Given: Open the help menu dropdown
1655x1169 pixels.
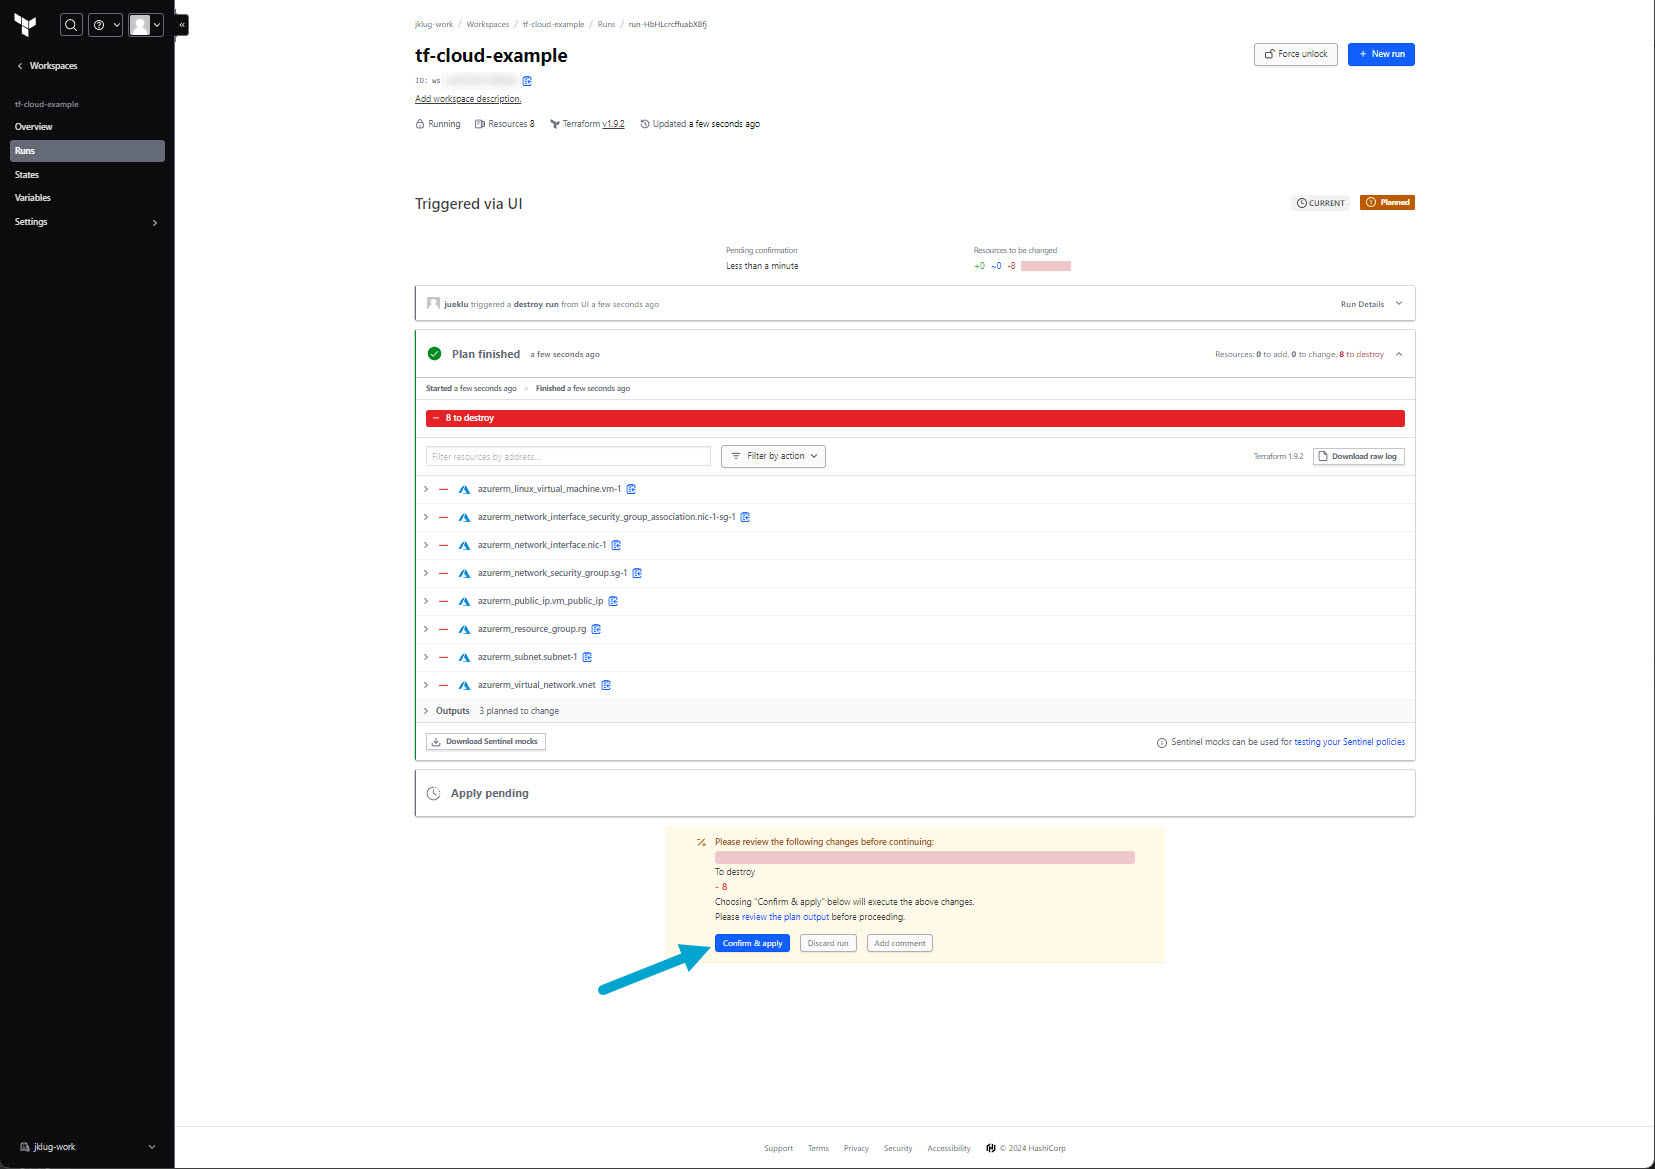Looking at the screenshot, I should (x=105, y=25).
